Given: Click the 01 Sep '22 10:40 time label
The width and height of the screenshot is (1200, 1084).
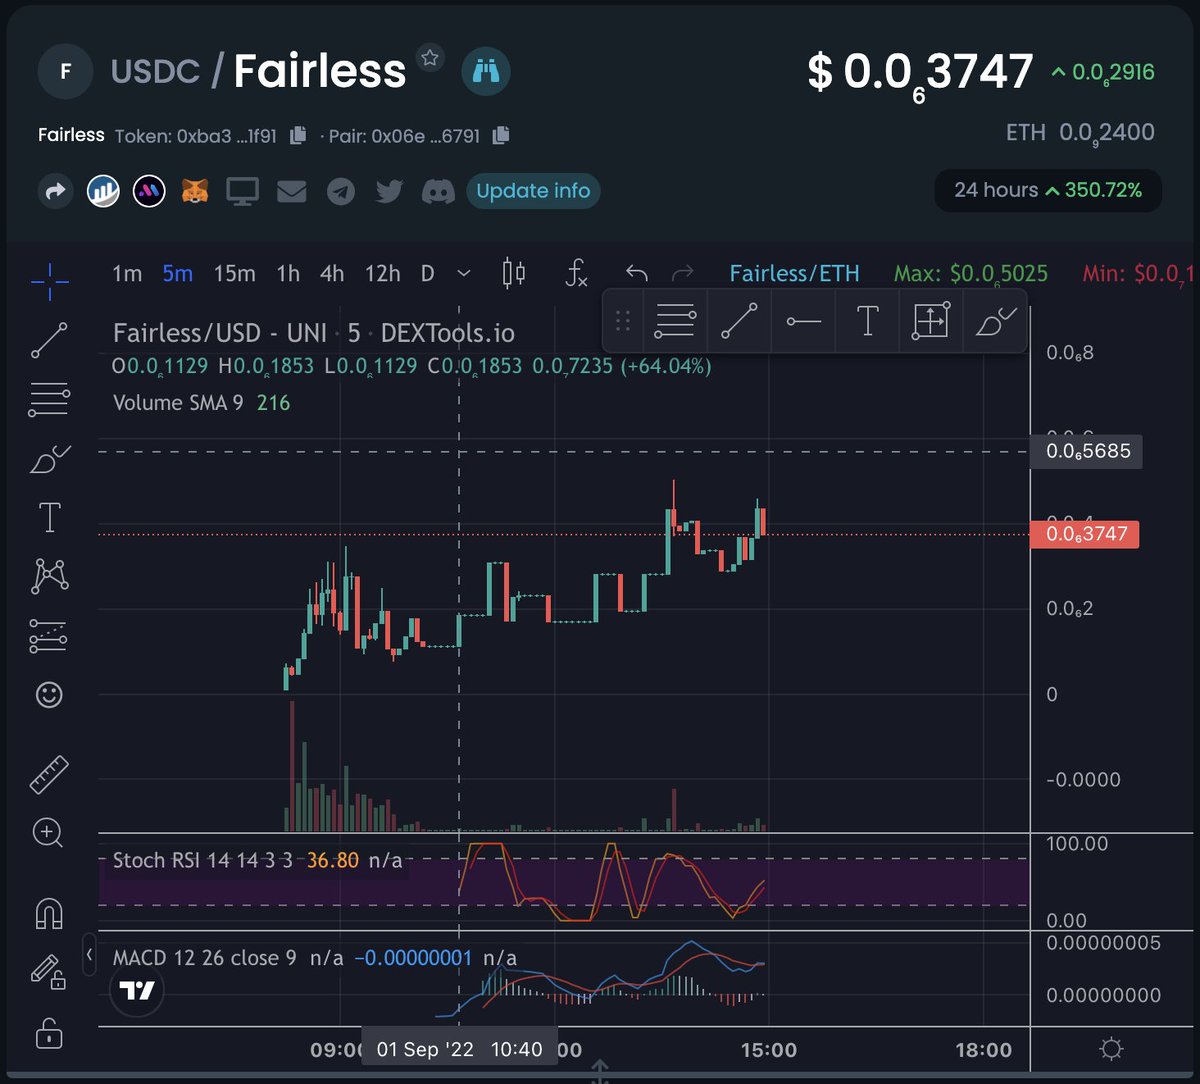Looking at the screenshot, I should 460,1050.
